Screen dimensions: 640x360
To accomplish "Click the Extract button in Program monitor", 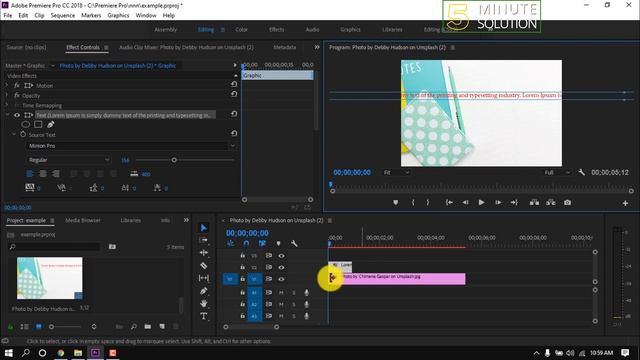I will coord(551,202).
